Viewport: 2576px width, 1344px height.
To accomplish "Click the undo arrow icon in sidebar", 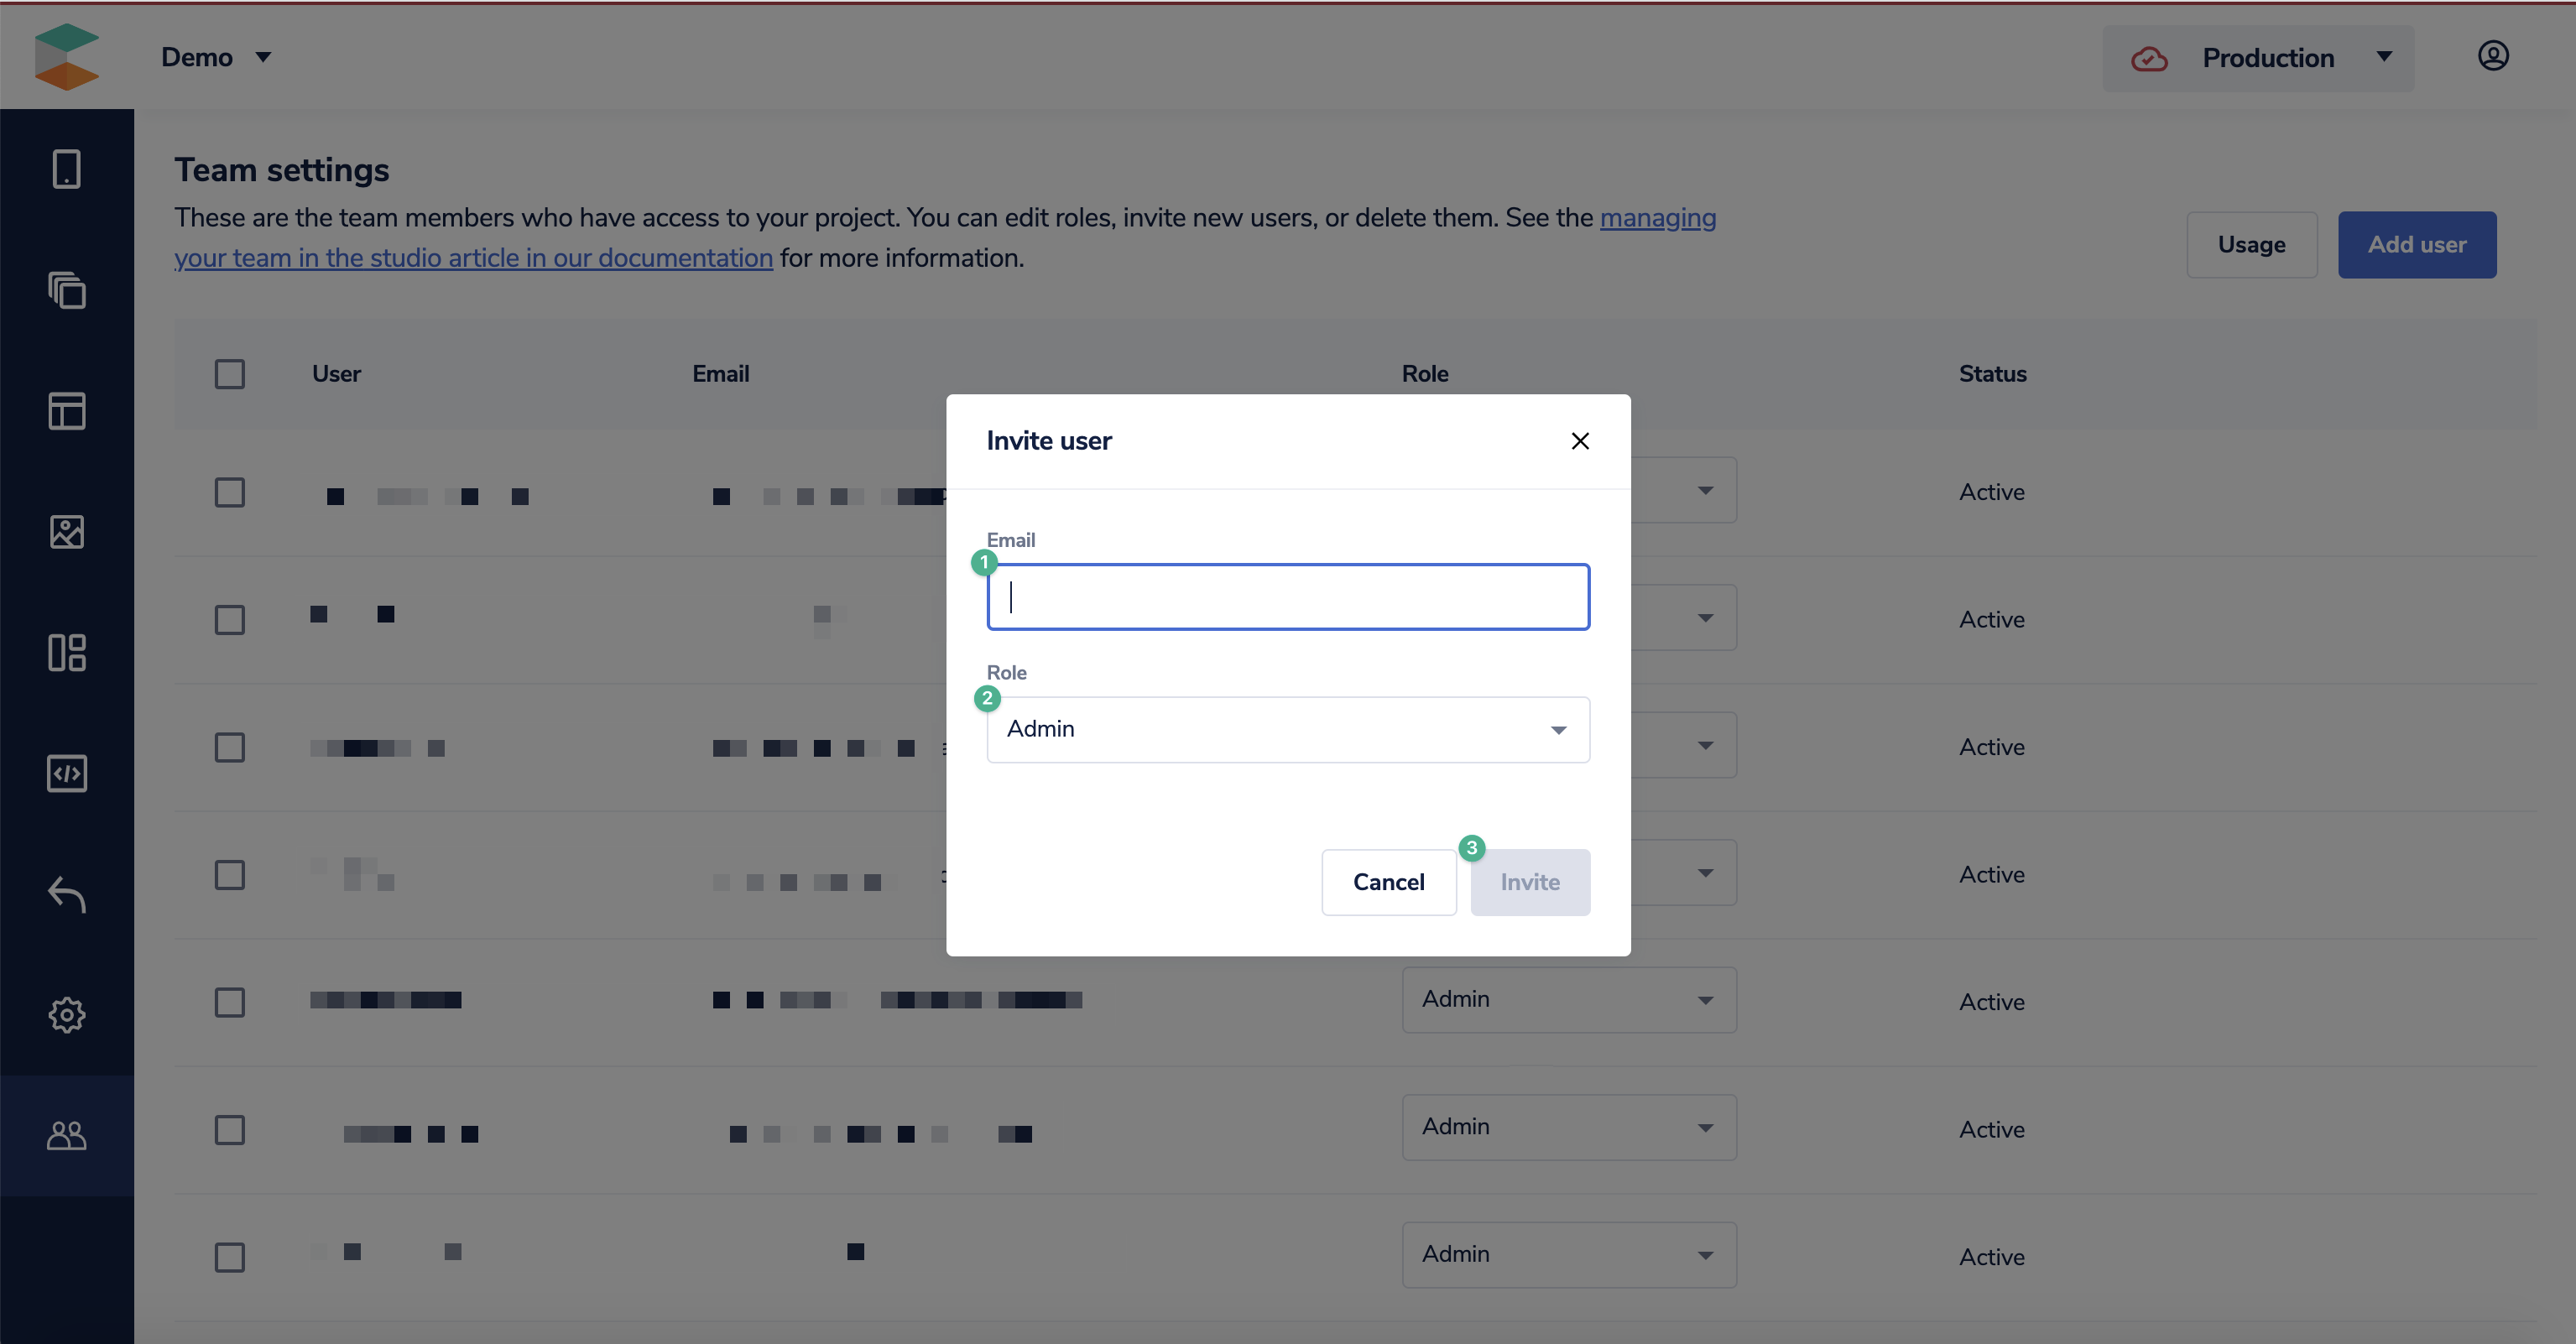I will pyautogui.click(x=66, y=894).
